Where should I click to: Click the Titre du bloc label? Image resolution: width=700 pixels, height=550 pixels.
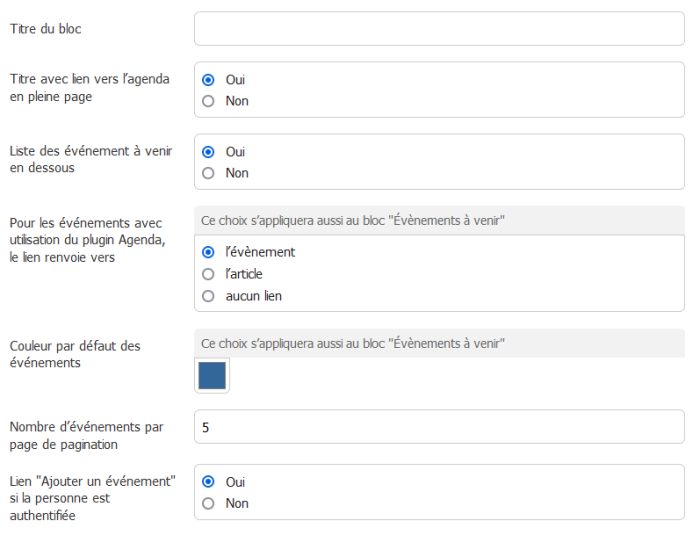[46, 29]
